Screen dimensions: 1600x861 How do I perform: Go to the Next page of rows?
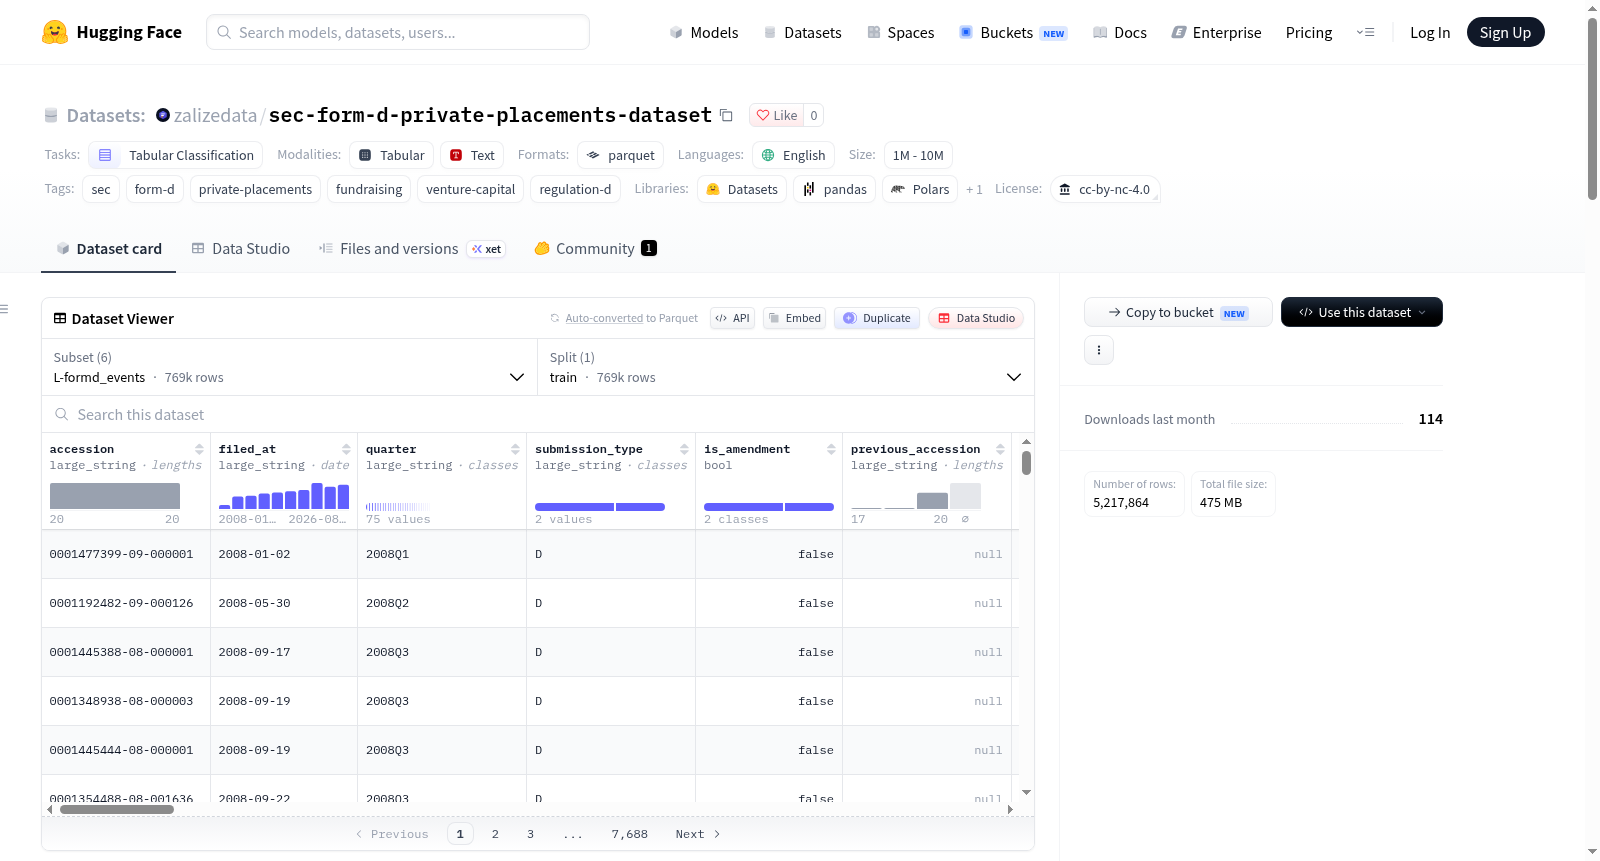[698, 834]
